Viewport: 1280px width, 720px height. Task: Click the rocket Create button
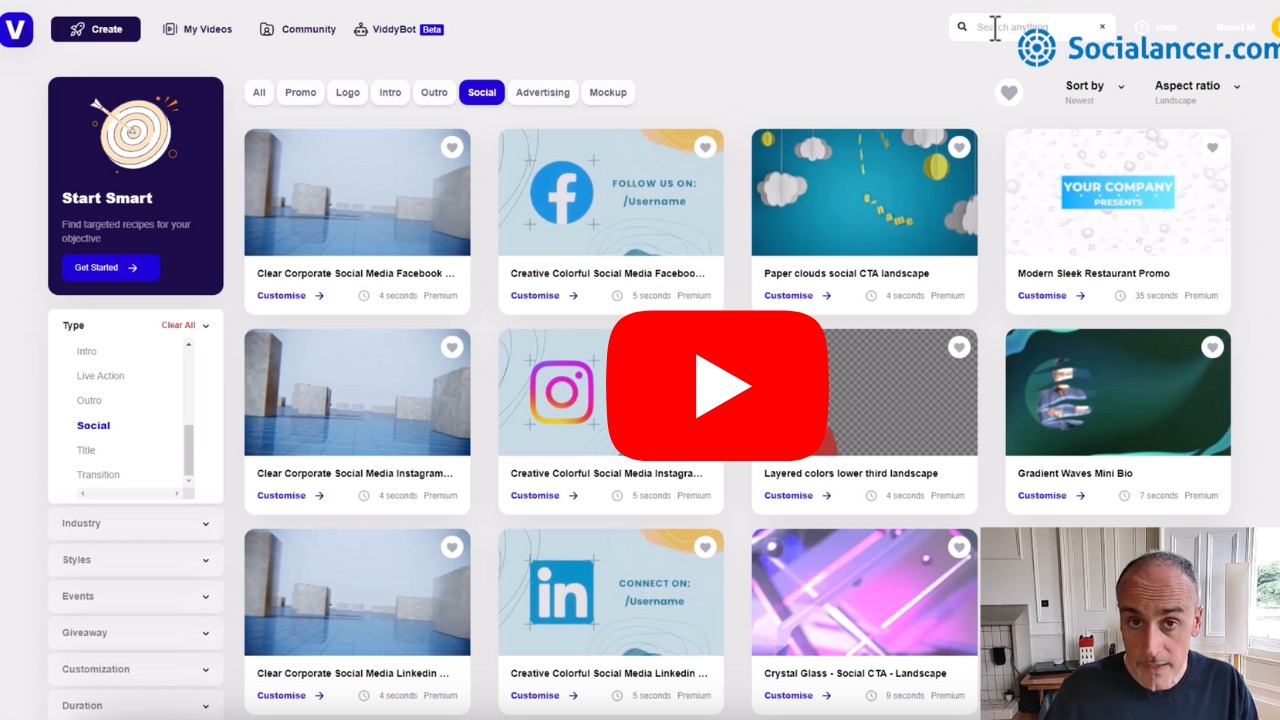point(96,29)
